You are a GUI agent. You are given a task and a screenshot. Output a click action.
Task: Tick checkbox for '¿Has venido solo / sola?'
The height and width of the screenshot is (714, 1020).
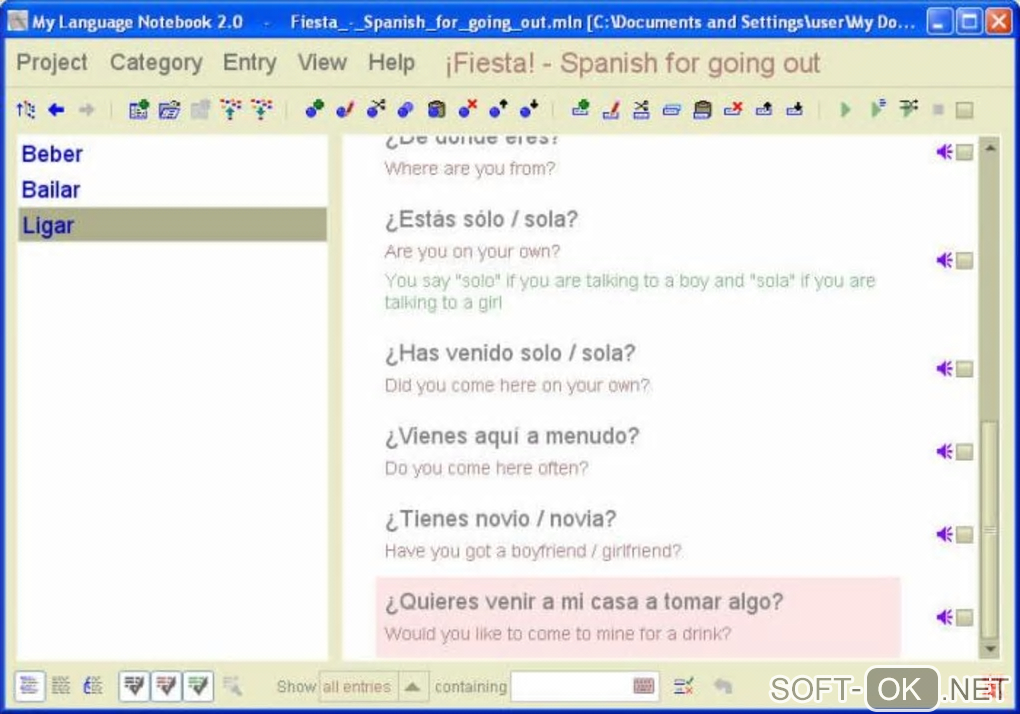[965, 369]
